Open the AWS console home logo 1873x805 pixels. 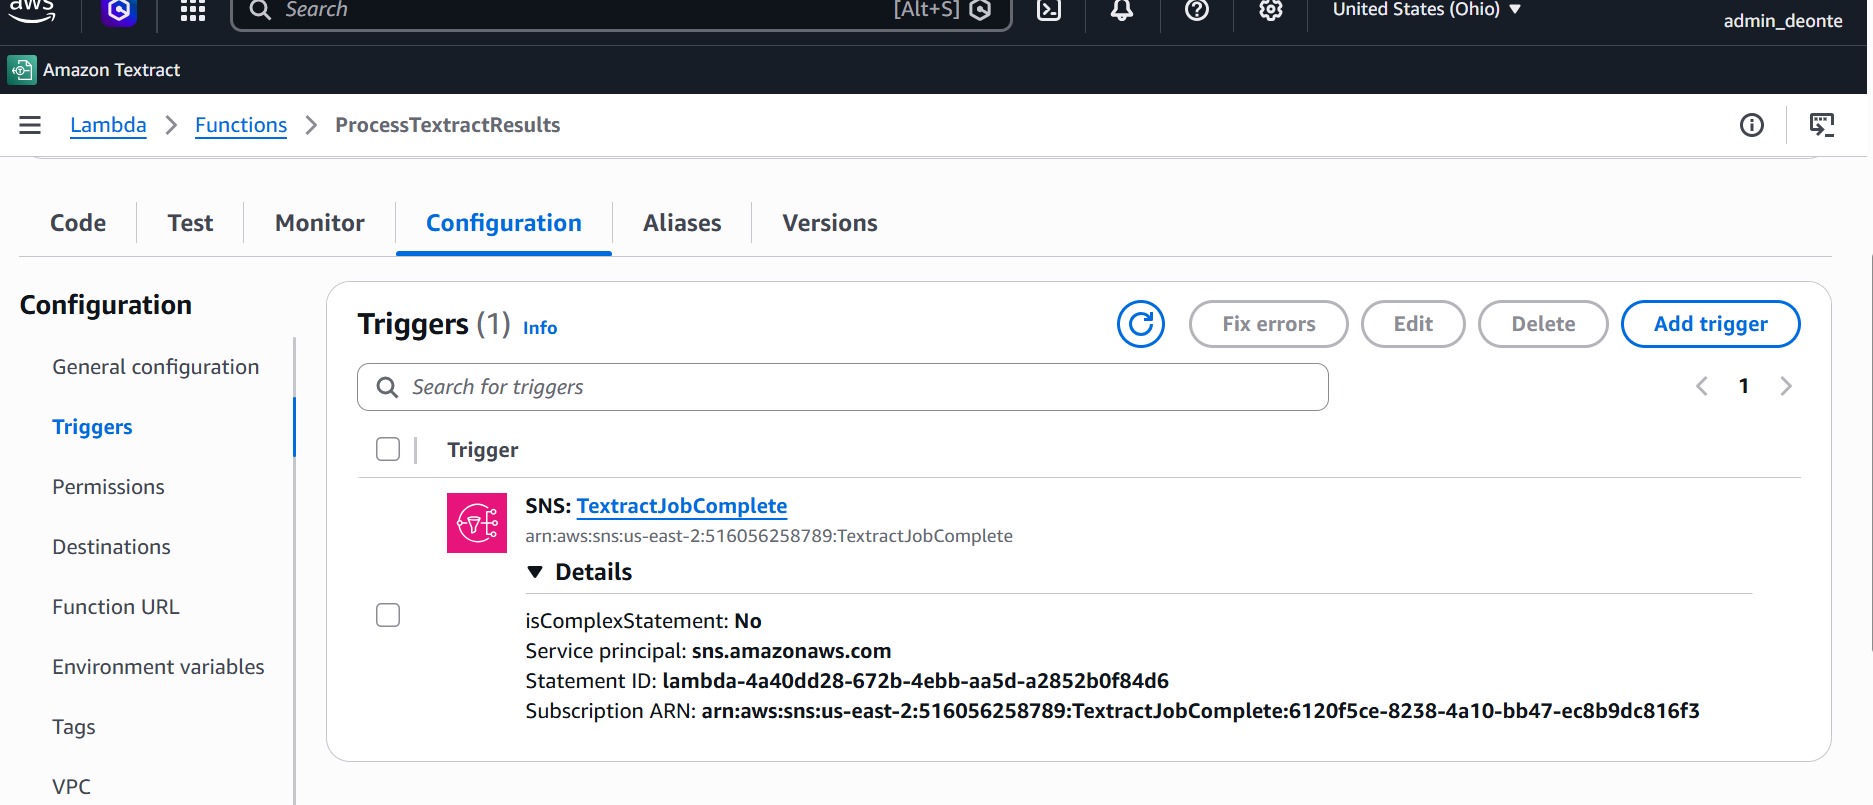coord(32,10)
